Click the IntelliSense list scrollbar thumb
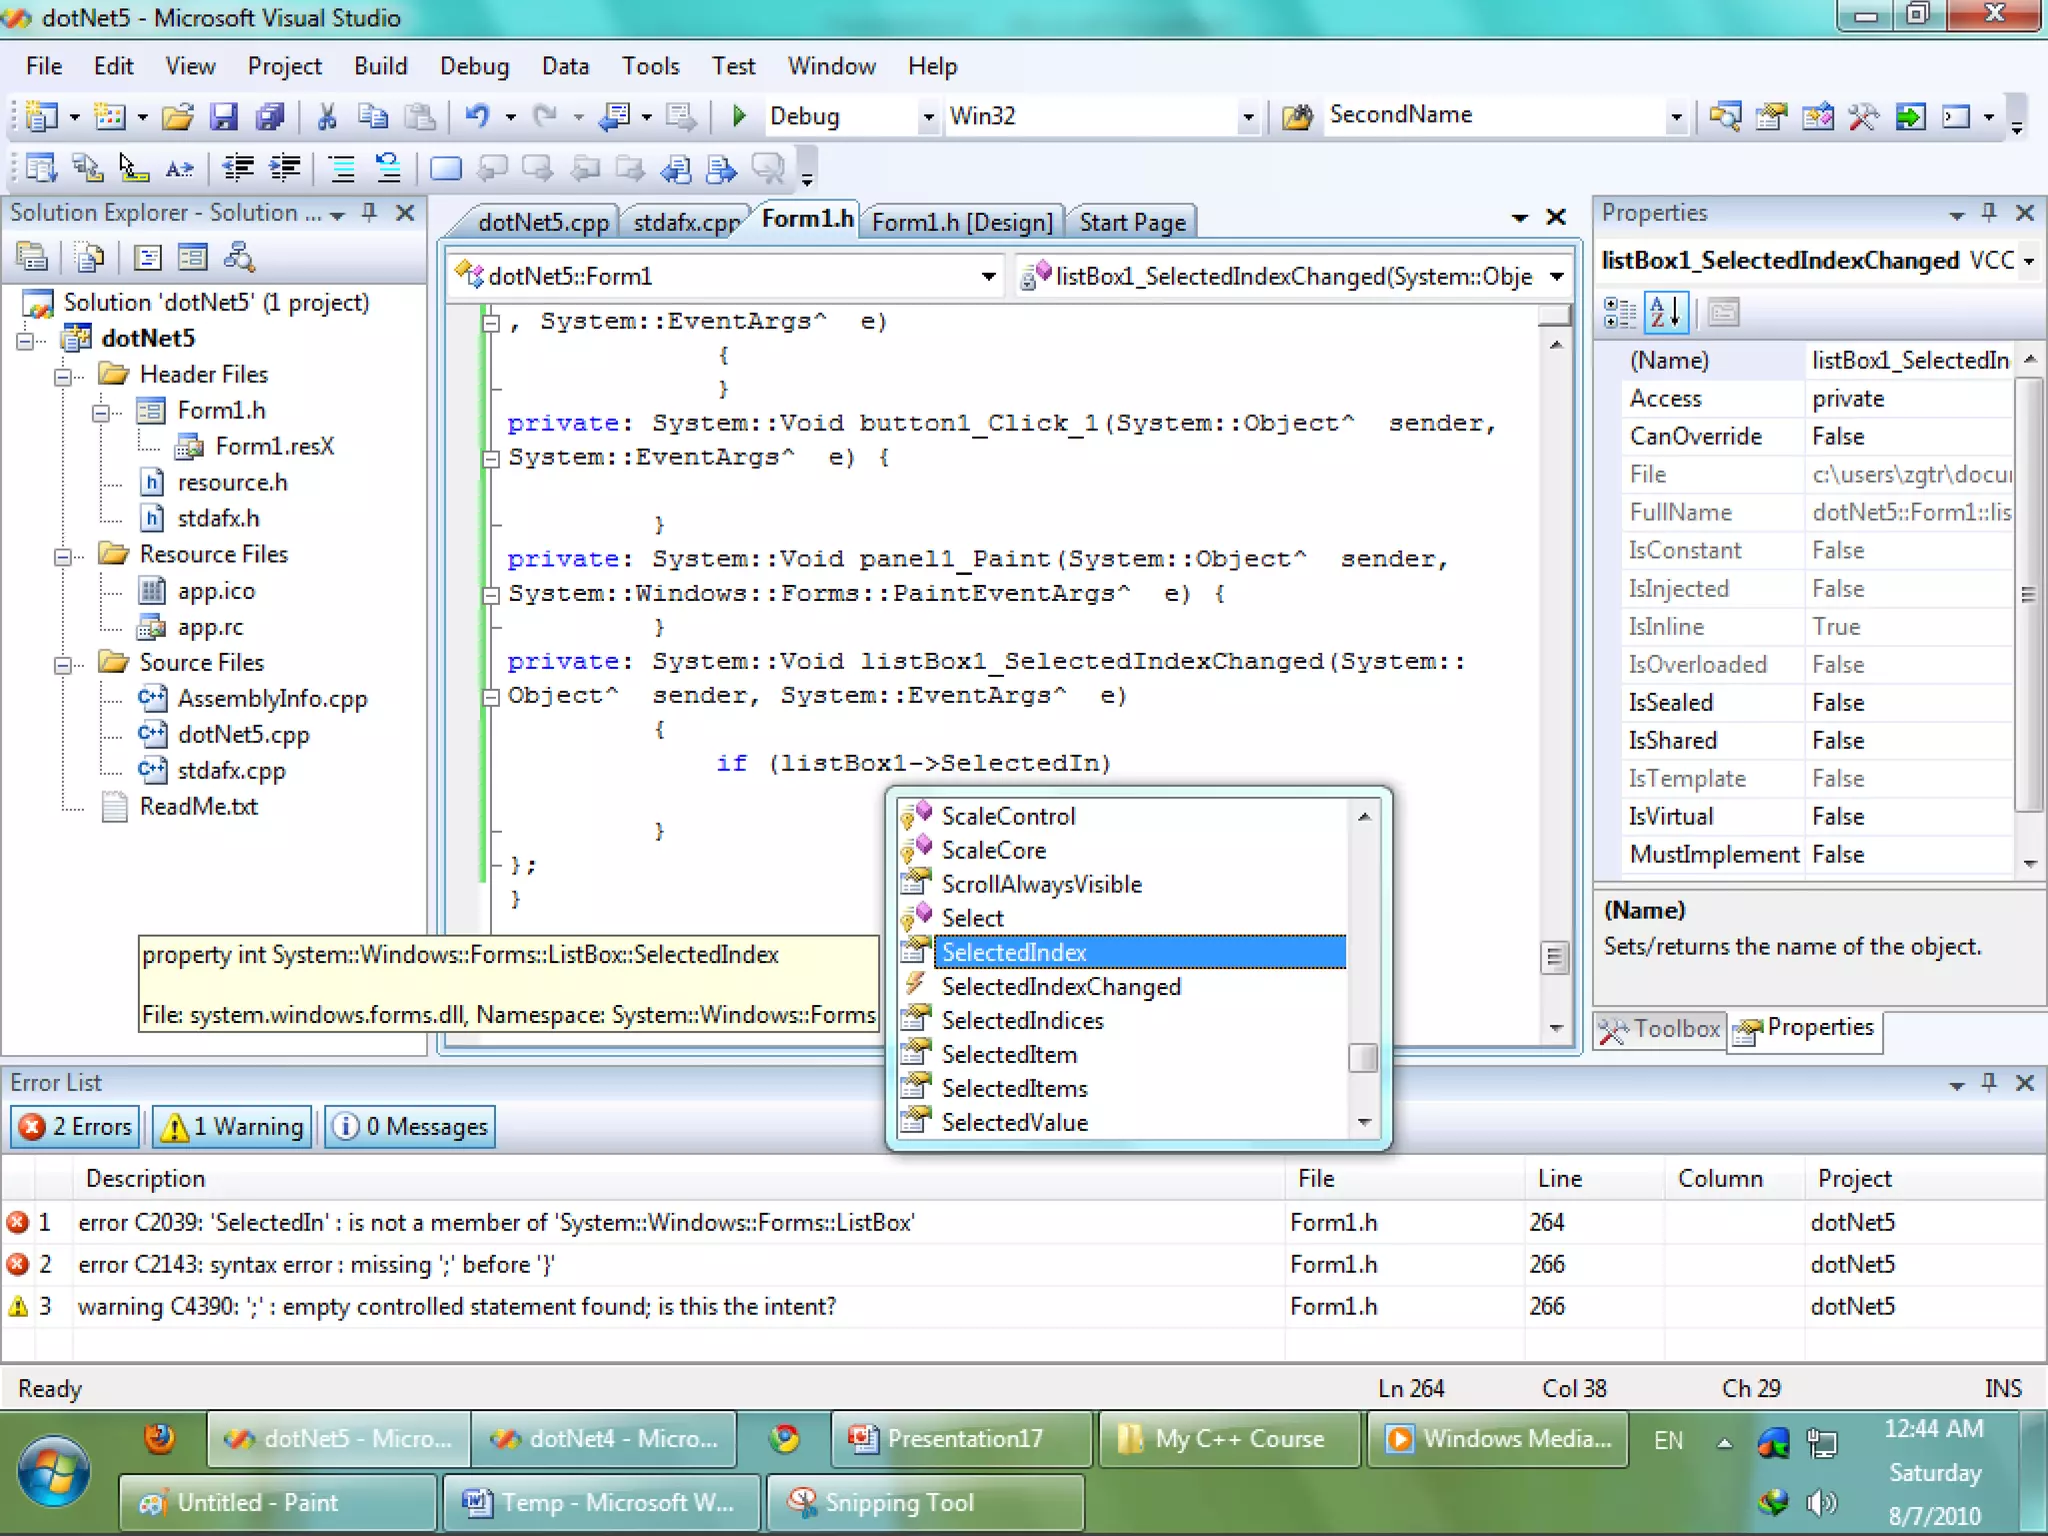Image resolution: width=2048 pixels, height=1536 pixels. (1363, 1058)
